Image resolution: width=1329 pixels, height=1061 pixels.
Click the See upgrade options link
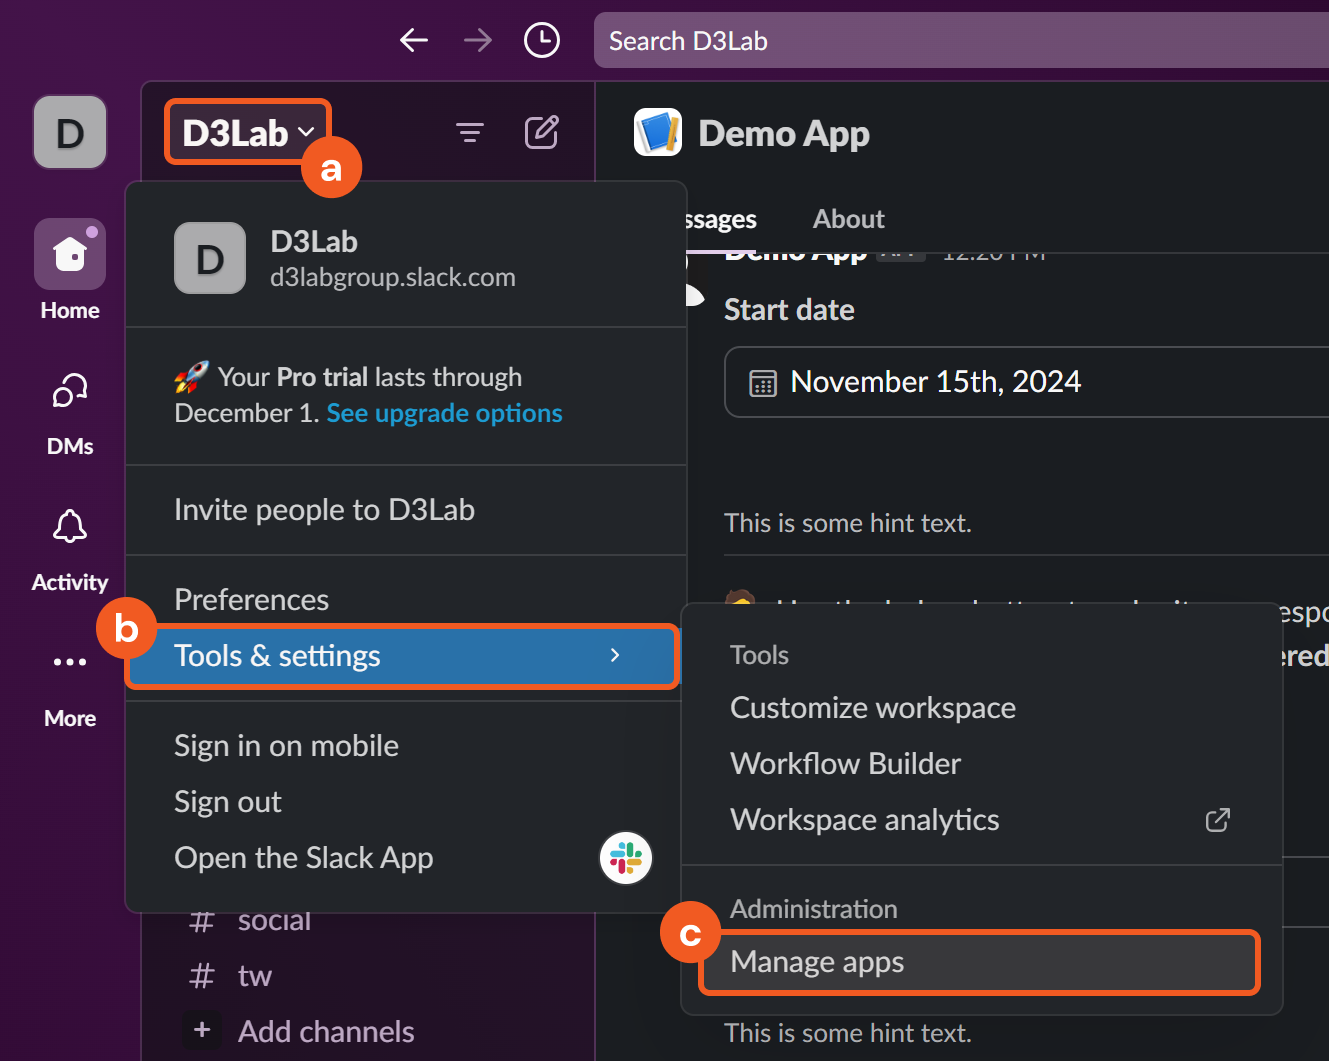(444, 413)
